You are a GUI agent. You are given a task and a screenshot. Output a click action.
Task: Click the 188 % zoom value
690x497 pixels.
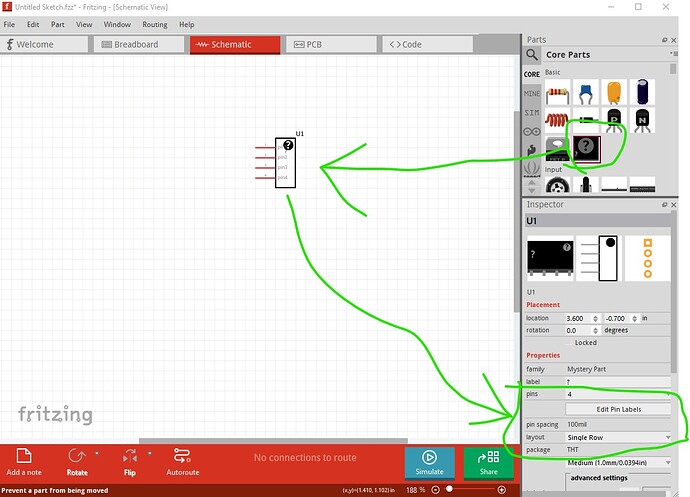[x=415, y=490]
